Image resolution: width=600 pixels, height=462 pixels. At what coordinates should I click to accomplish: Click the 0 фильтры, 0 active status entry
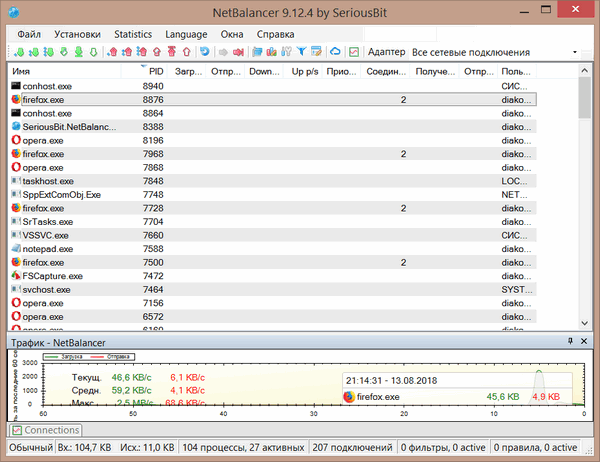click(x=443, y=447)
